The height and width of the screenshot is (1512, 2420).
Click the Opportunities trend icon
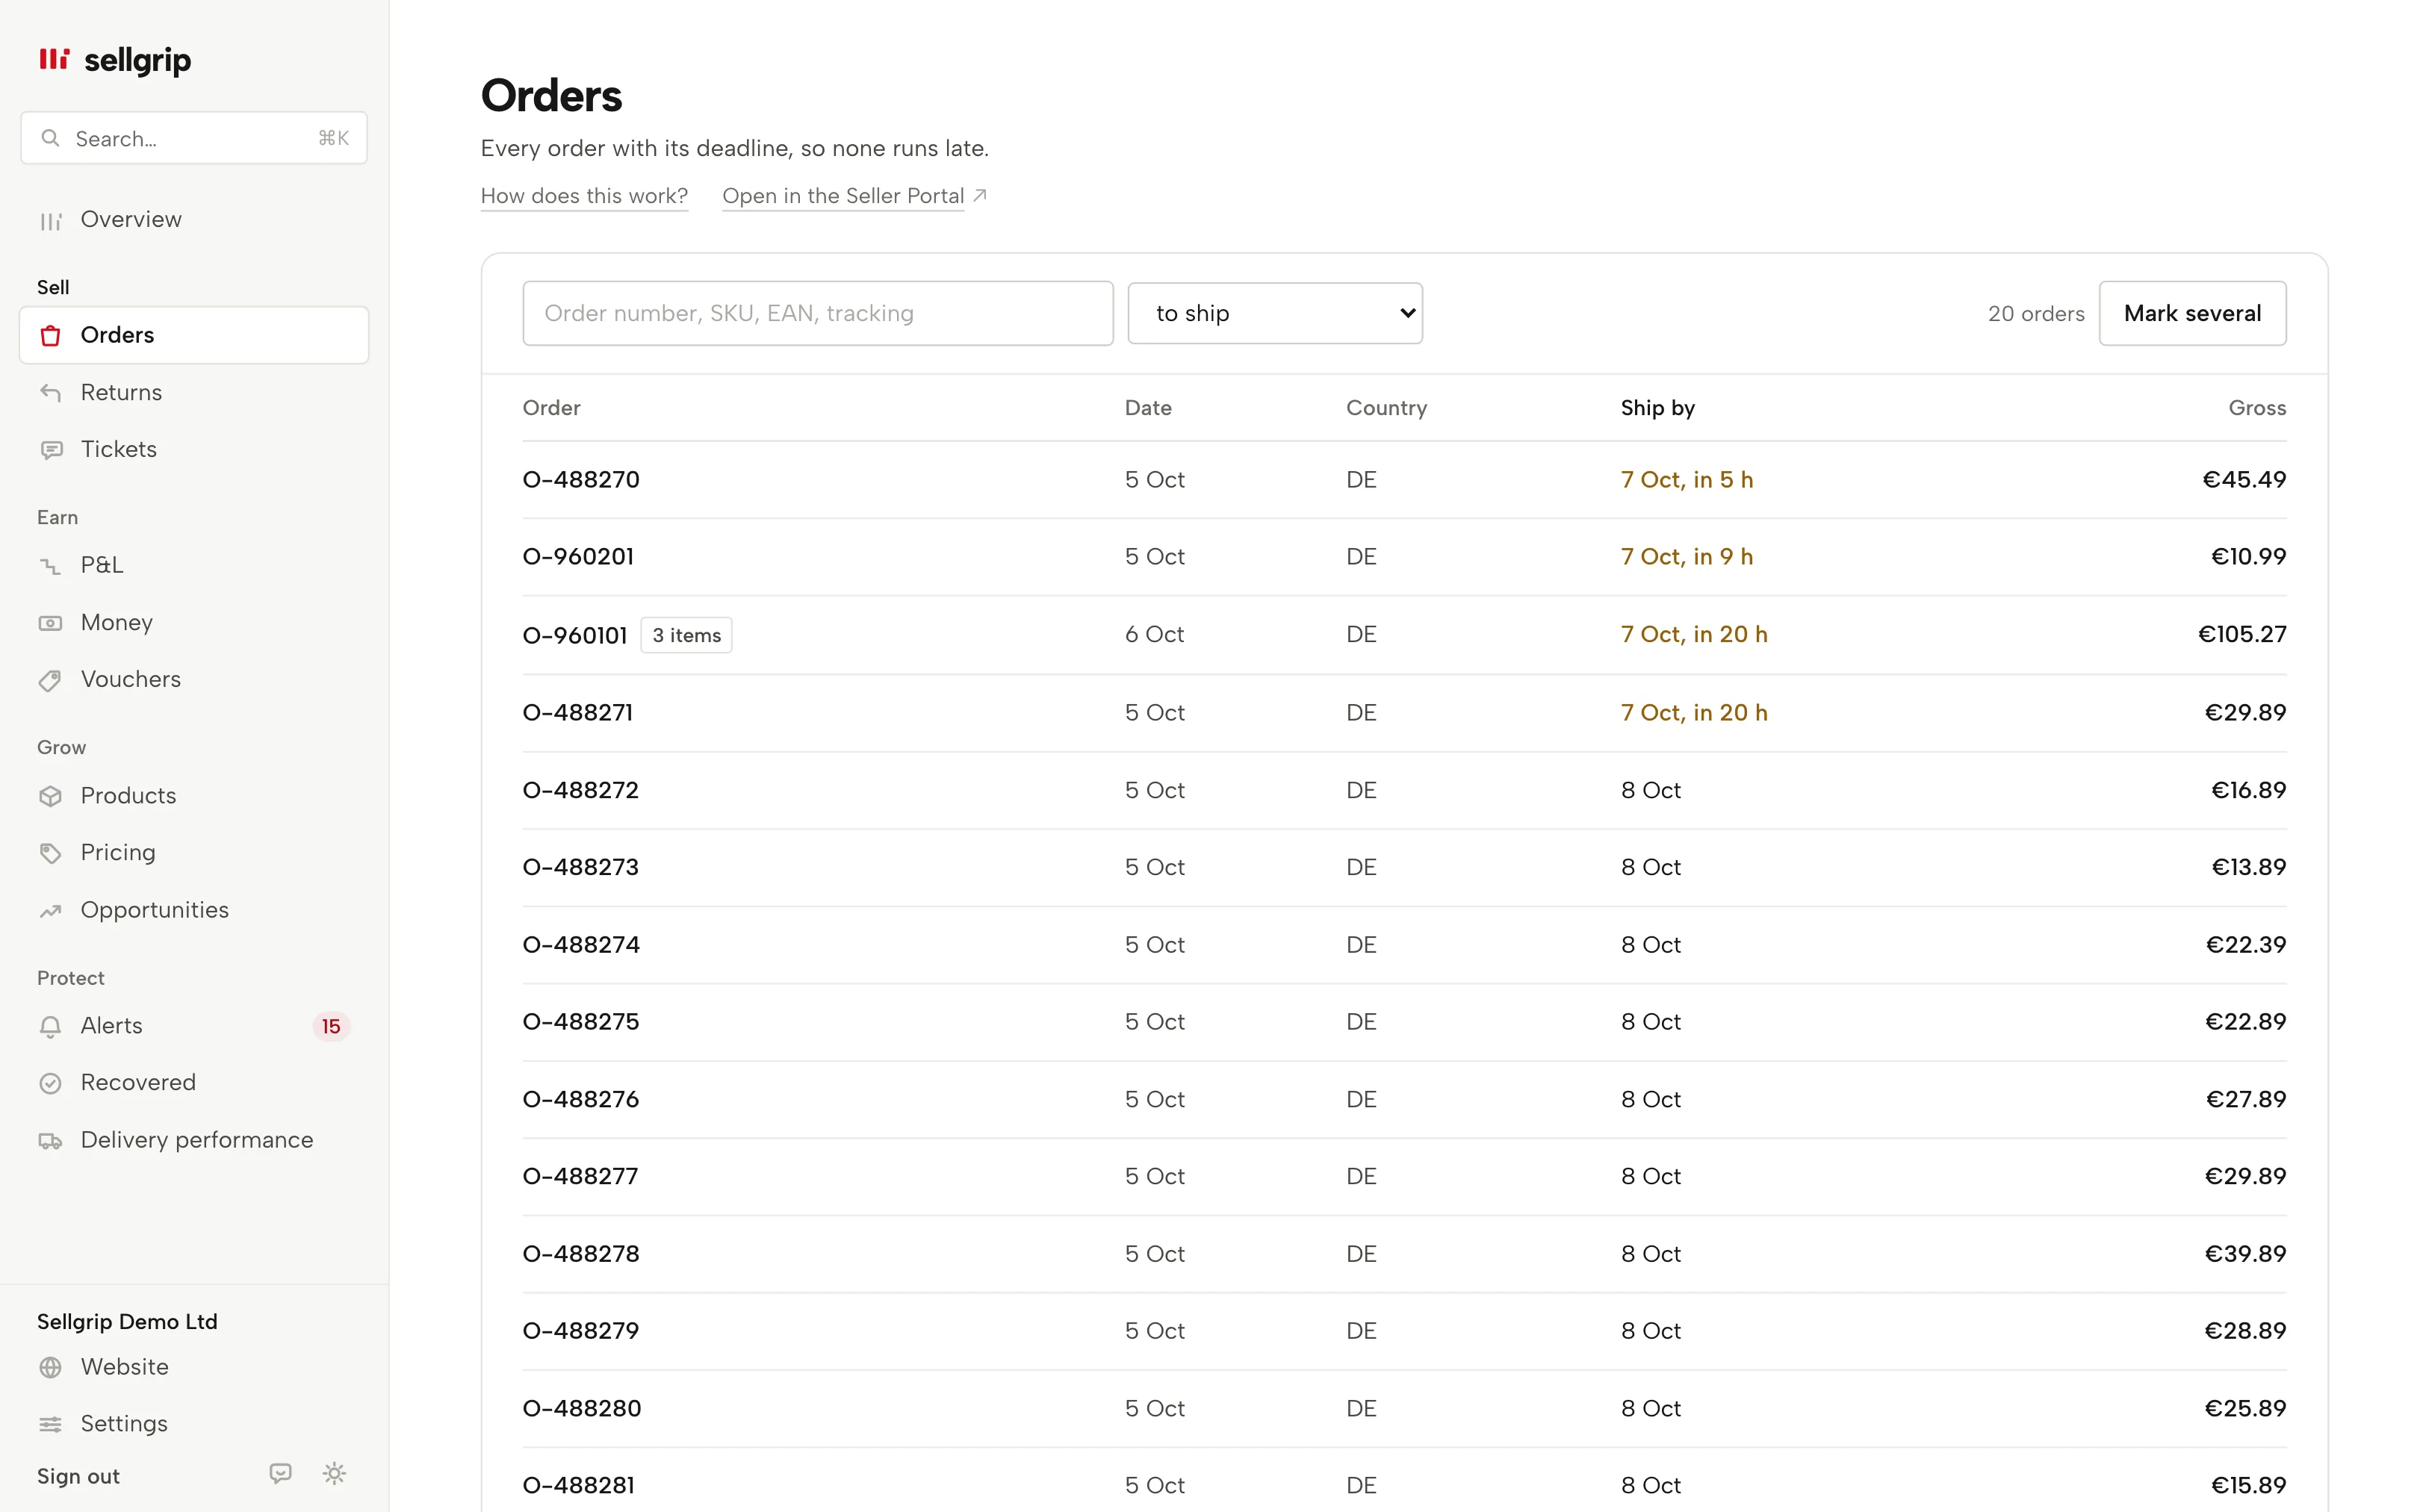point(50,911)
